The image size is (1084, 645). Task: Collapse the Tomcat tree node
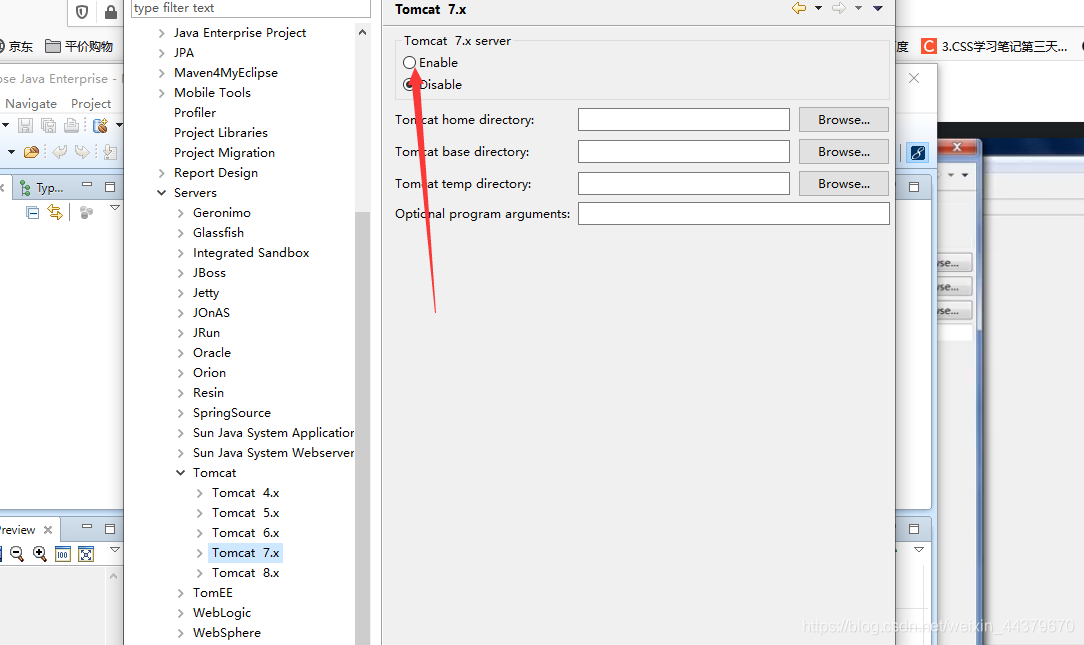[180, 473]
